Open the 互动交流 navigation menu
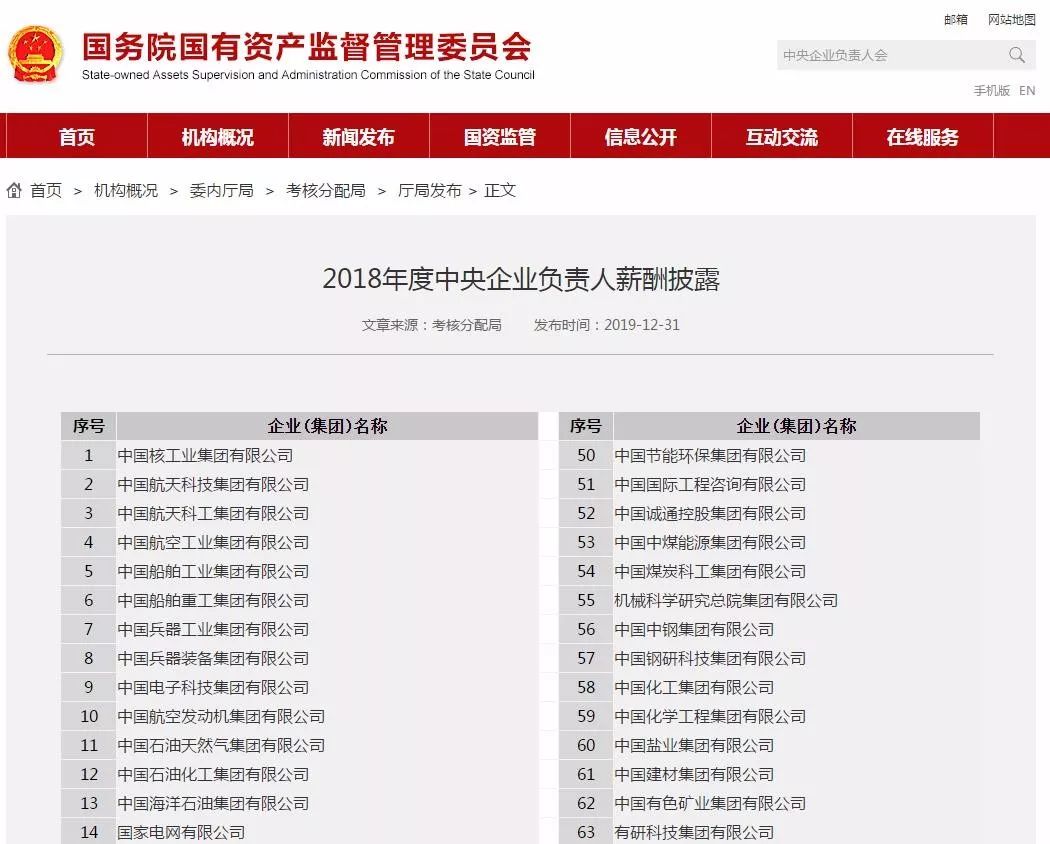Viewport: 1050px width, 844px height. pyautogui.click(x=781, y=137)
